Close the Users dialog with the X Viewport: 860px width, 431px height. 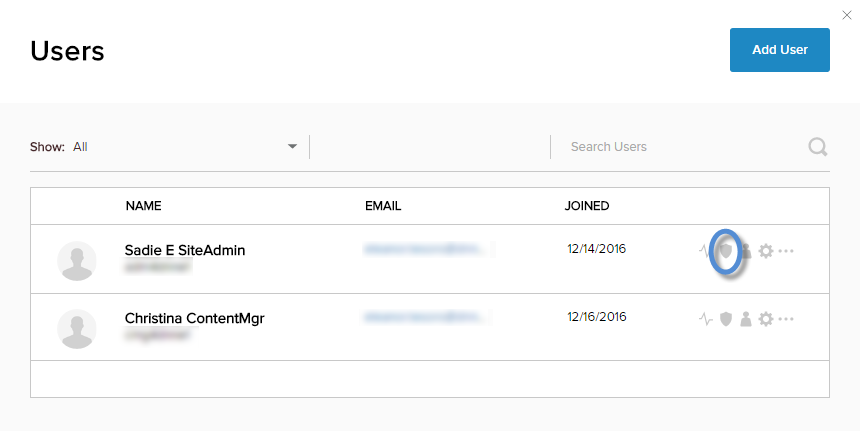click(849, 13)
